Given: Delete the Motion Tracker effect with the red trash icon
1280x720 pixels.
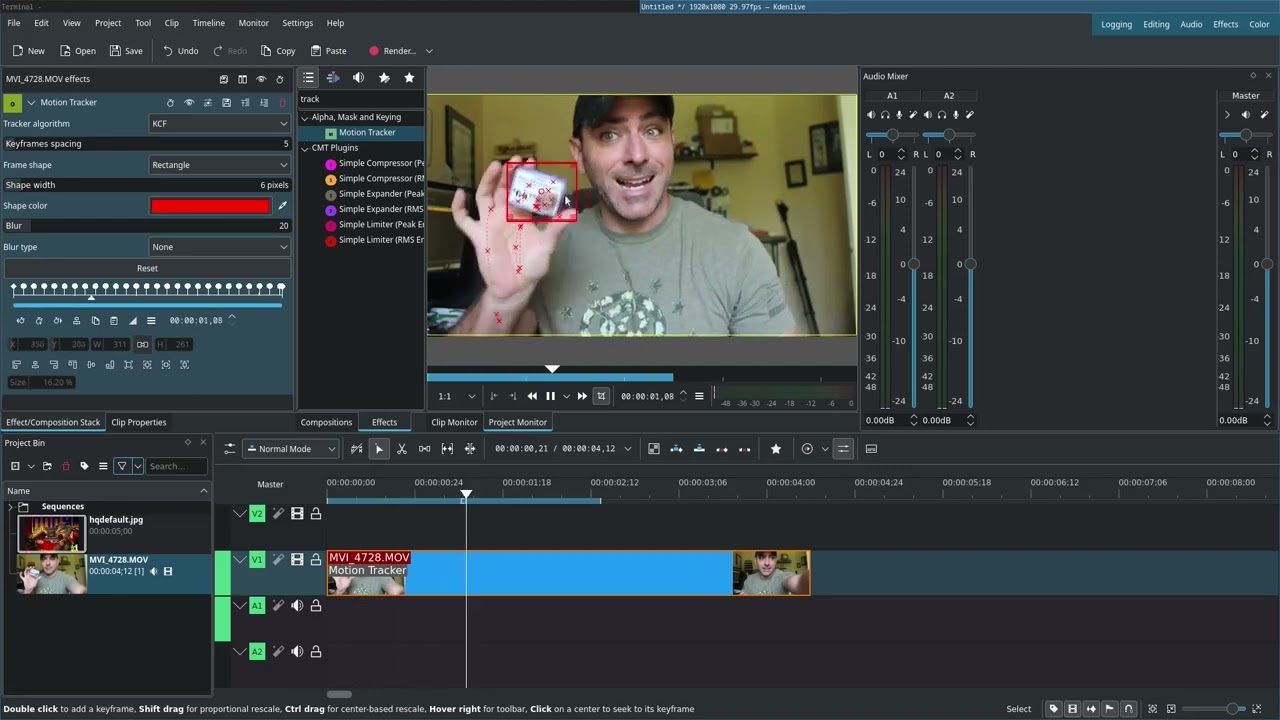Looking at the screenshot, I should click(x=282, y=103).
